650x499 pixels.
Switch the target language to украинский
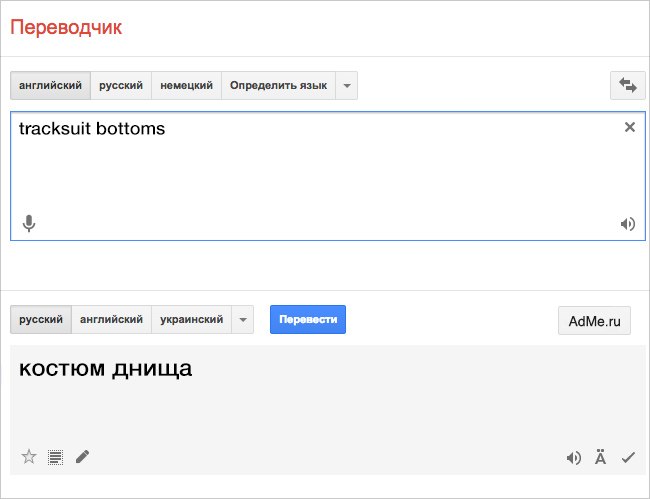tap(191, 320)
